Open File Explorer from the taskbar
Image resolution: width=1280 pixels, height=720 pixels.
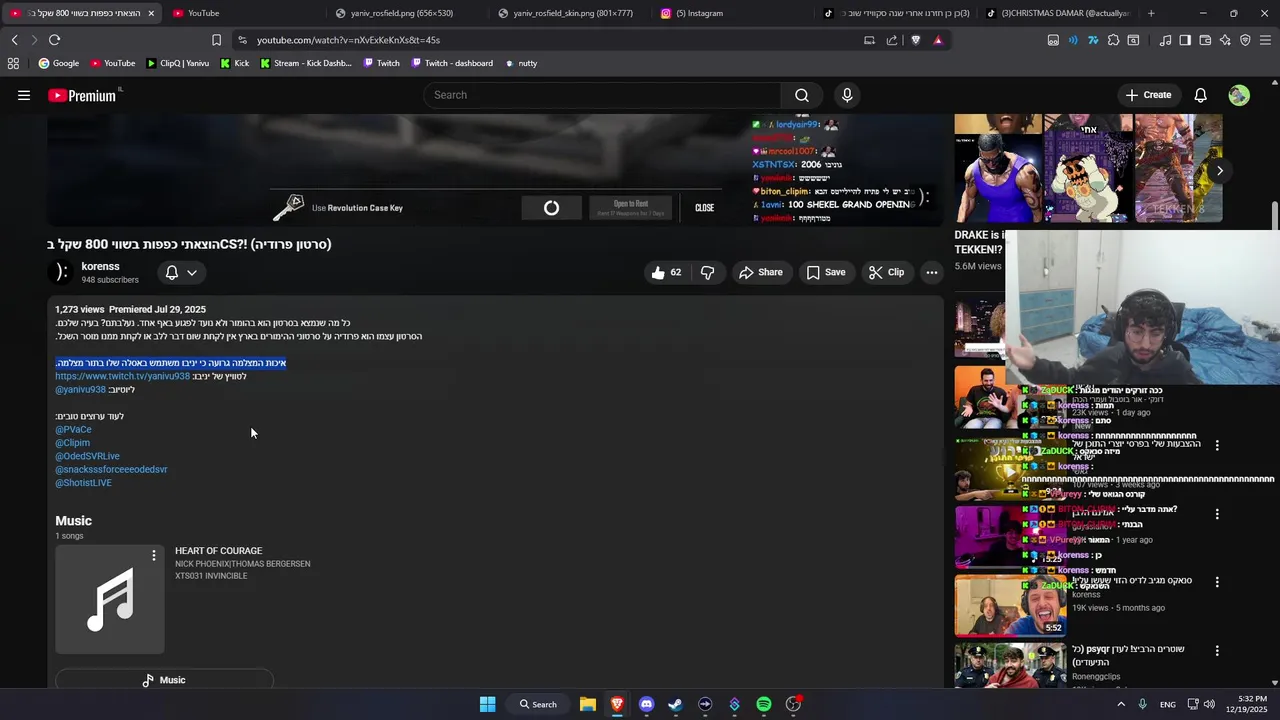[588, 704]
